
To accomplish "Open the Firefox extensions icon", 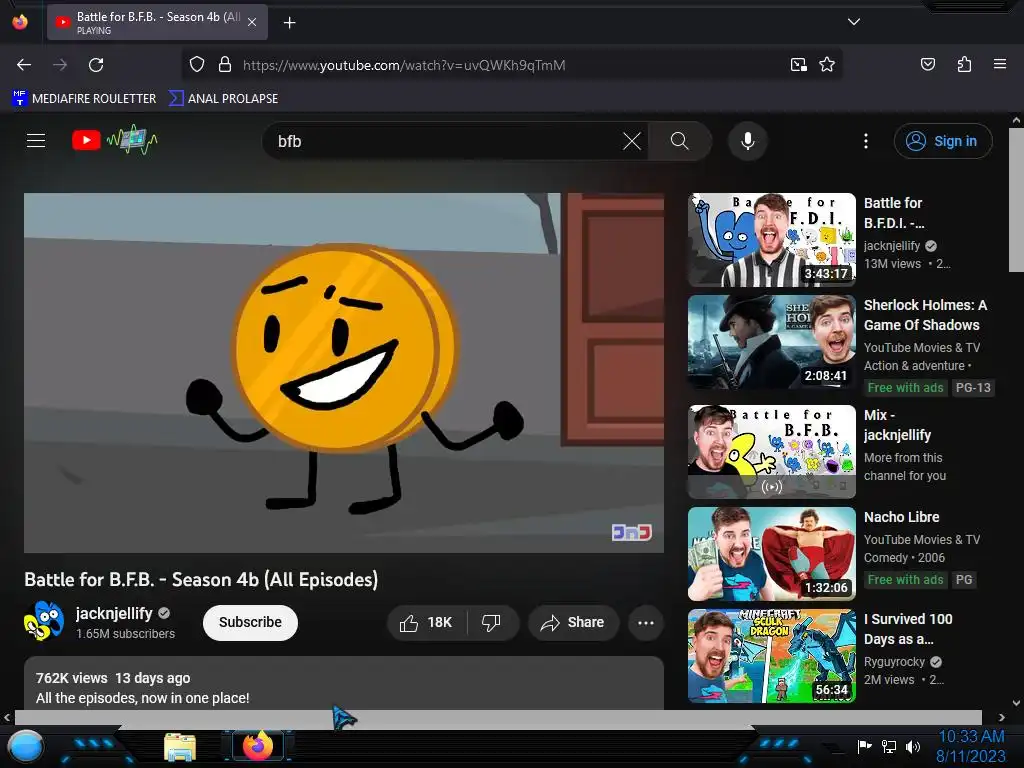I will click(964, 64).
